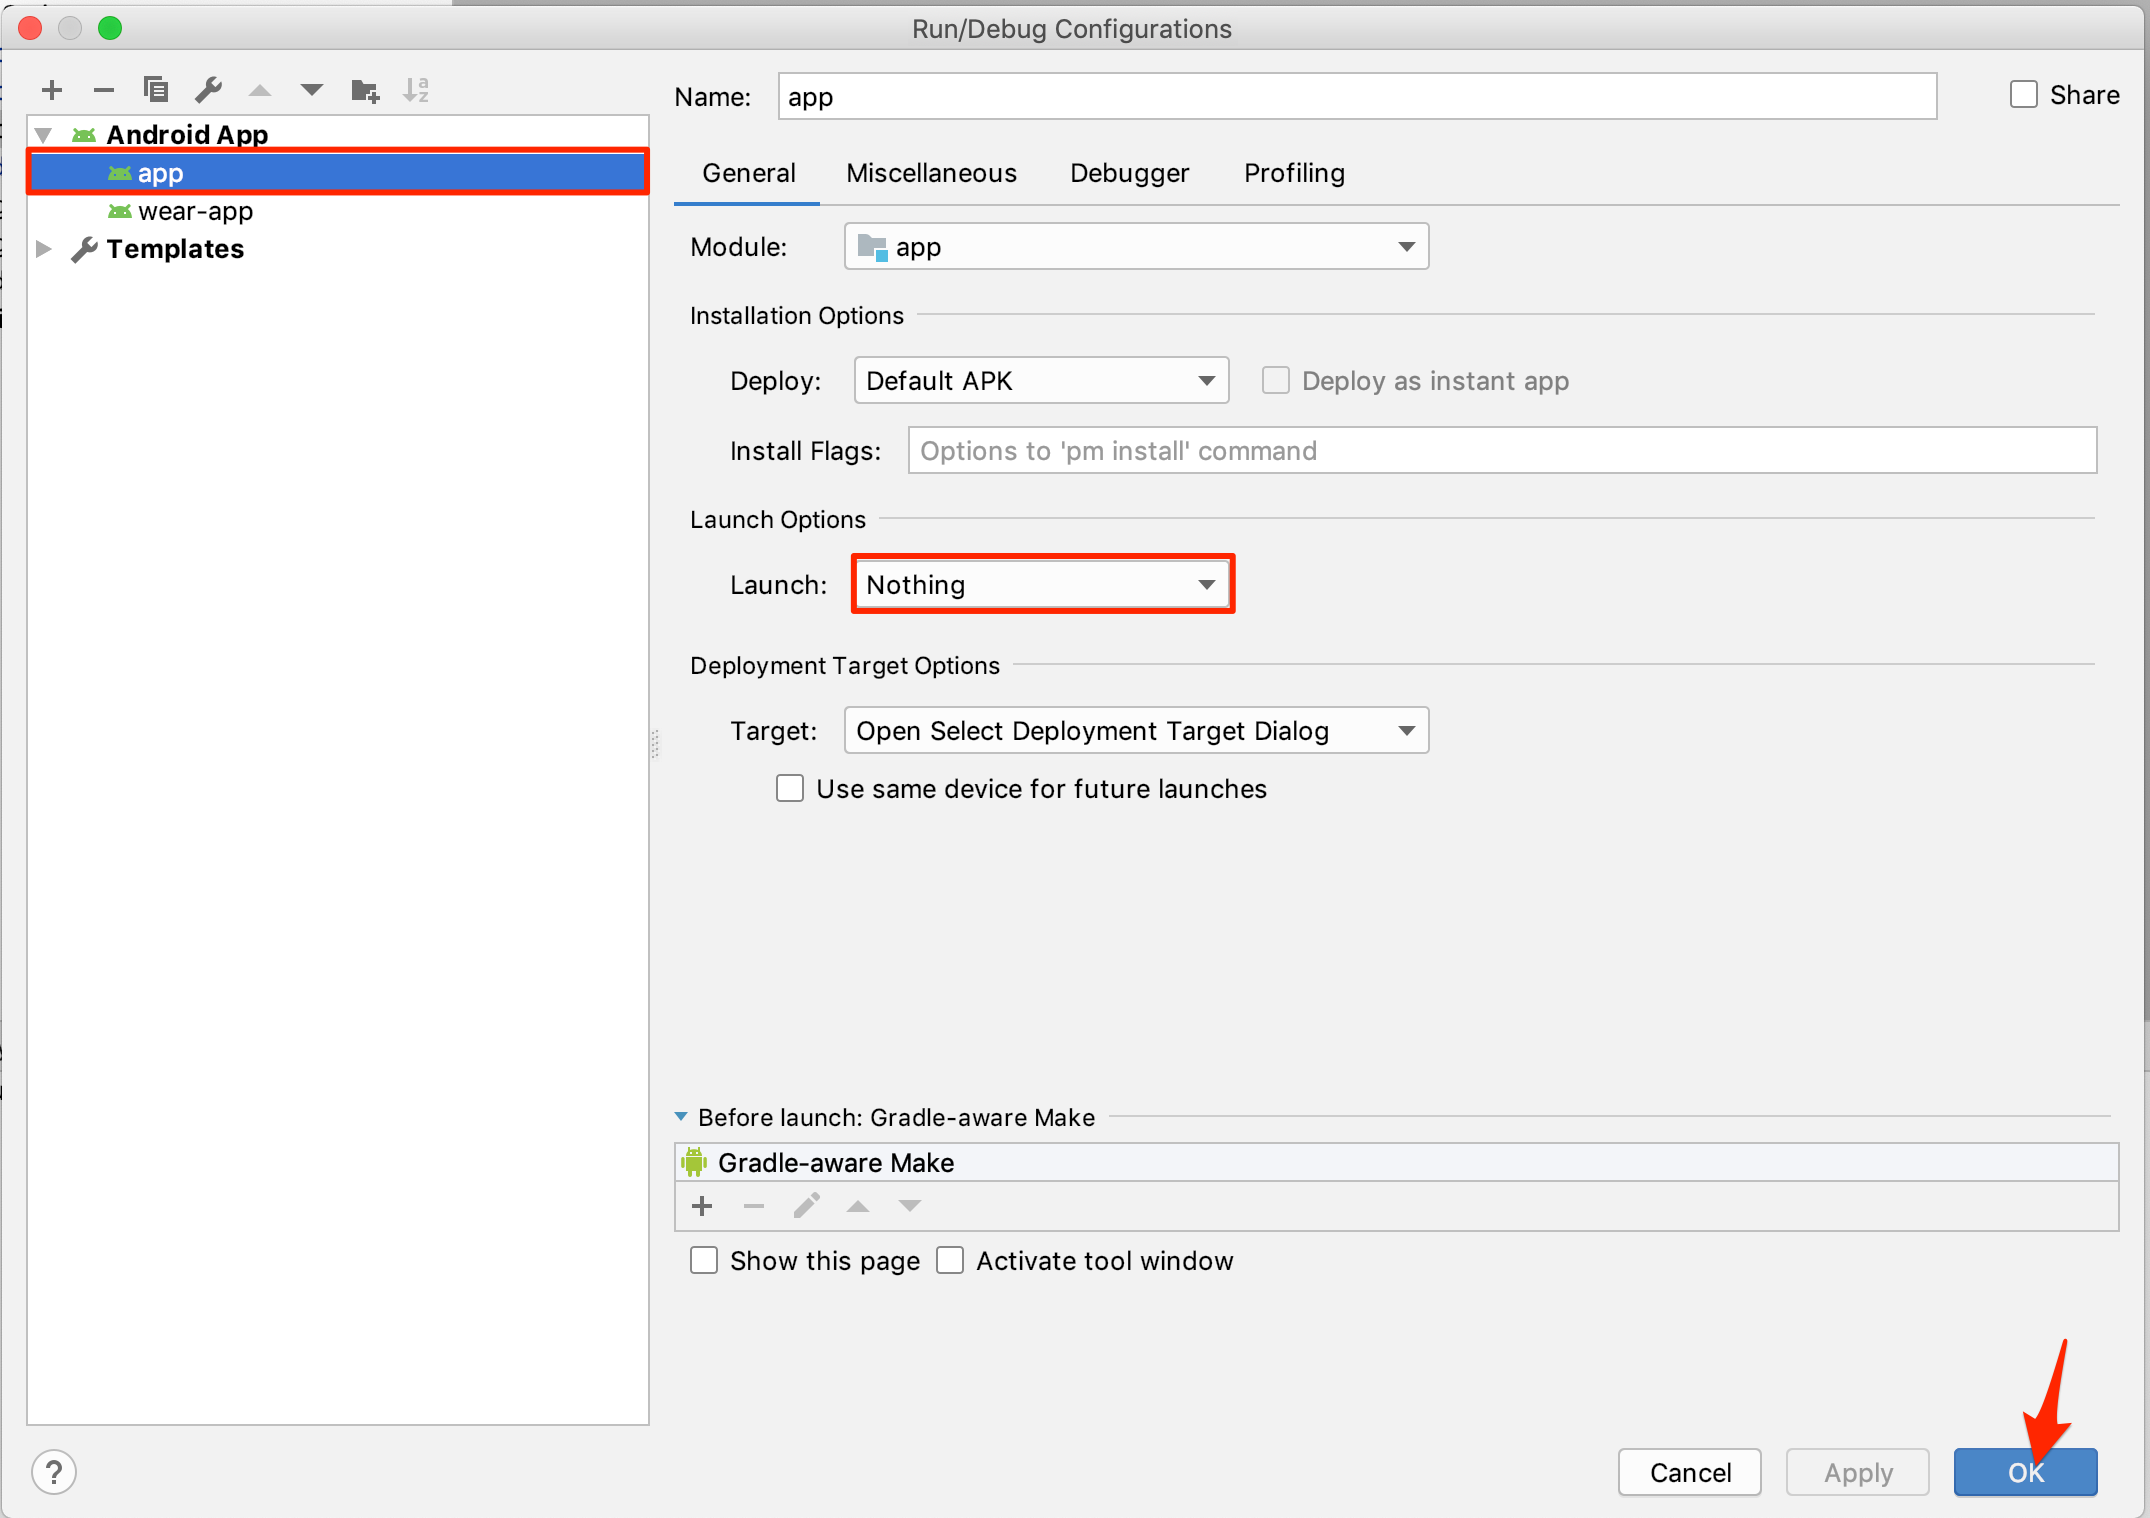Switch to the Debugger tab
This screenshot has height=1518, width=2150.
pyautogui.click(x=1129, y=173)
